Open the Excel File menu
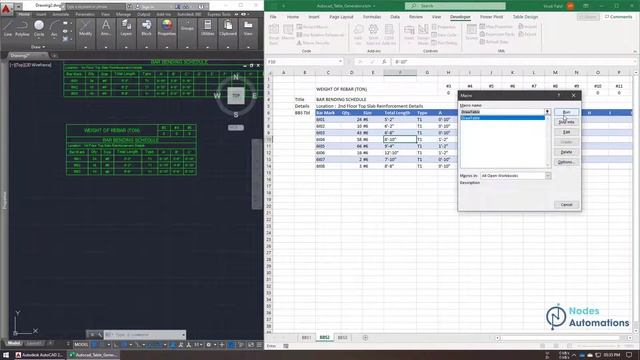 pyautogui.click(x=273, y=17)
